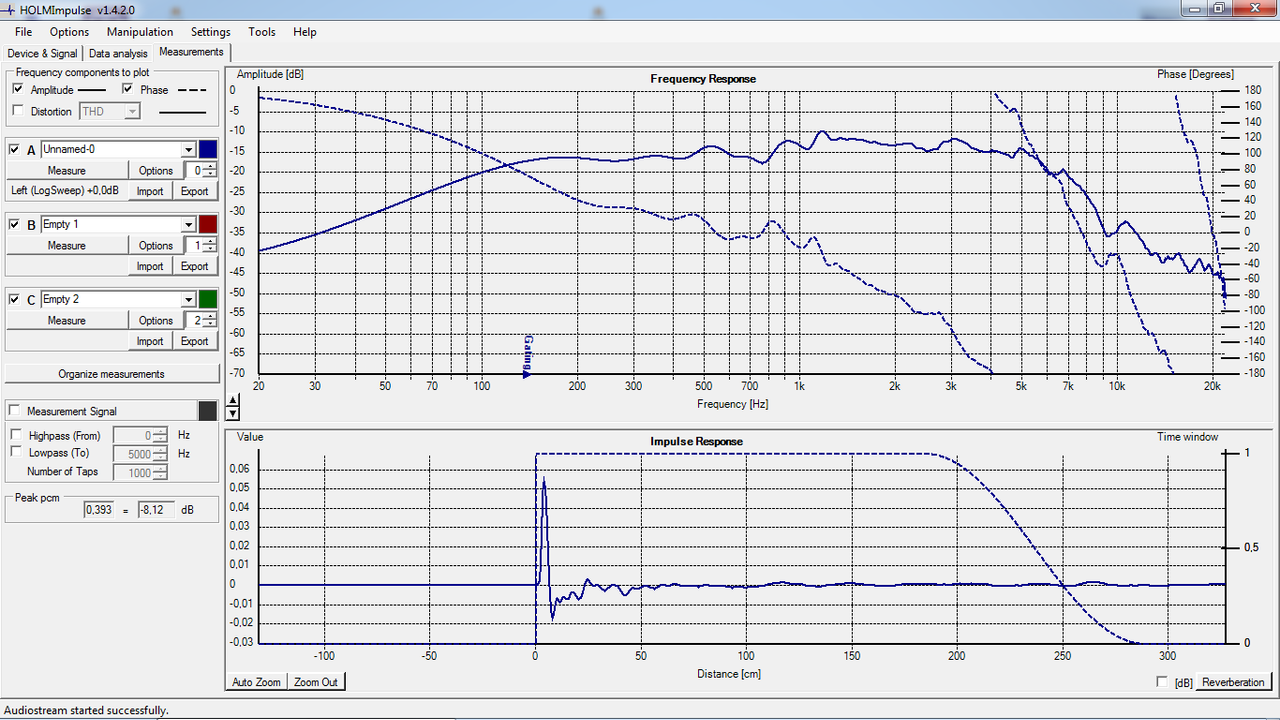Open the Empty 2 measurement name dropdown
The image size is (1280, 720).
(188, 299)
